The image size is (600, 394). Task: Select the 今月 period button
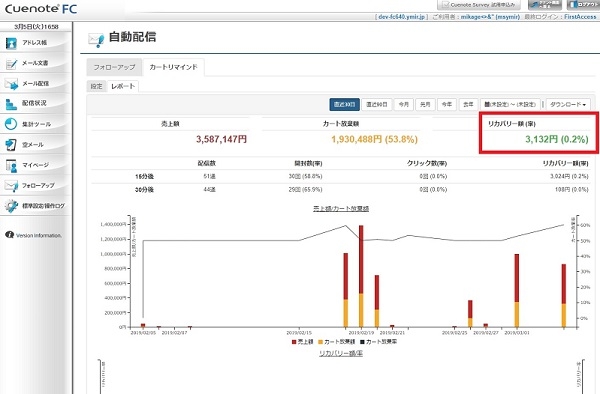(404, 104)
